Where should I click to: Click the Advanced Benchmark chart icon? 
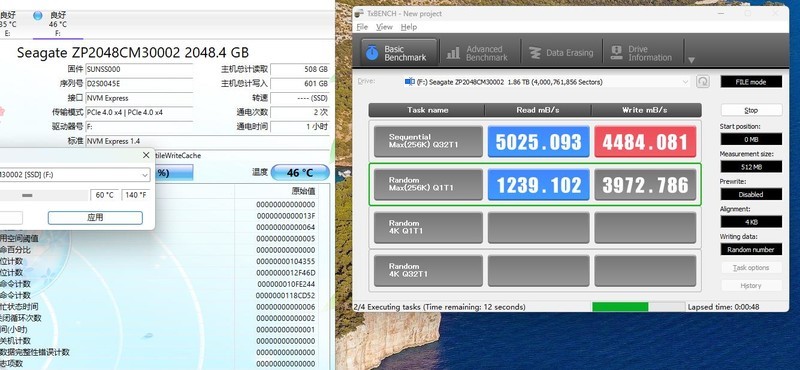(x=453, y=53)
